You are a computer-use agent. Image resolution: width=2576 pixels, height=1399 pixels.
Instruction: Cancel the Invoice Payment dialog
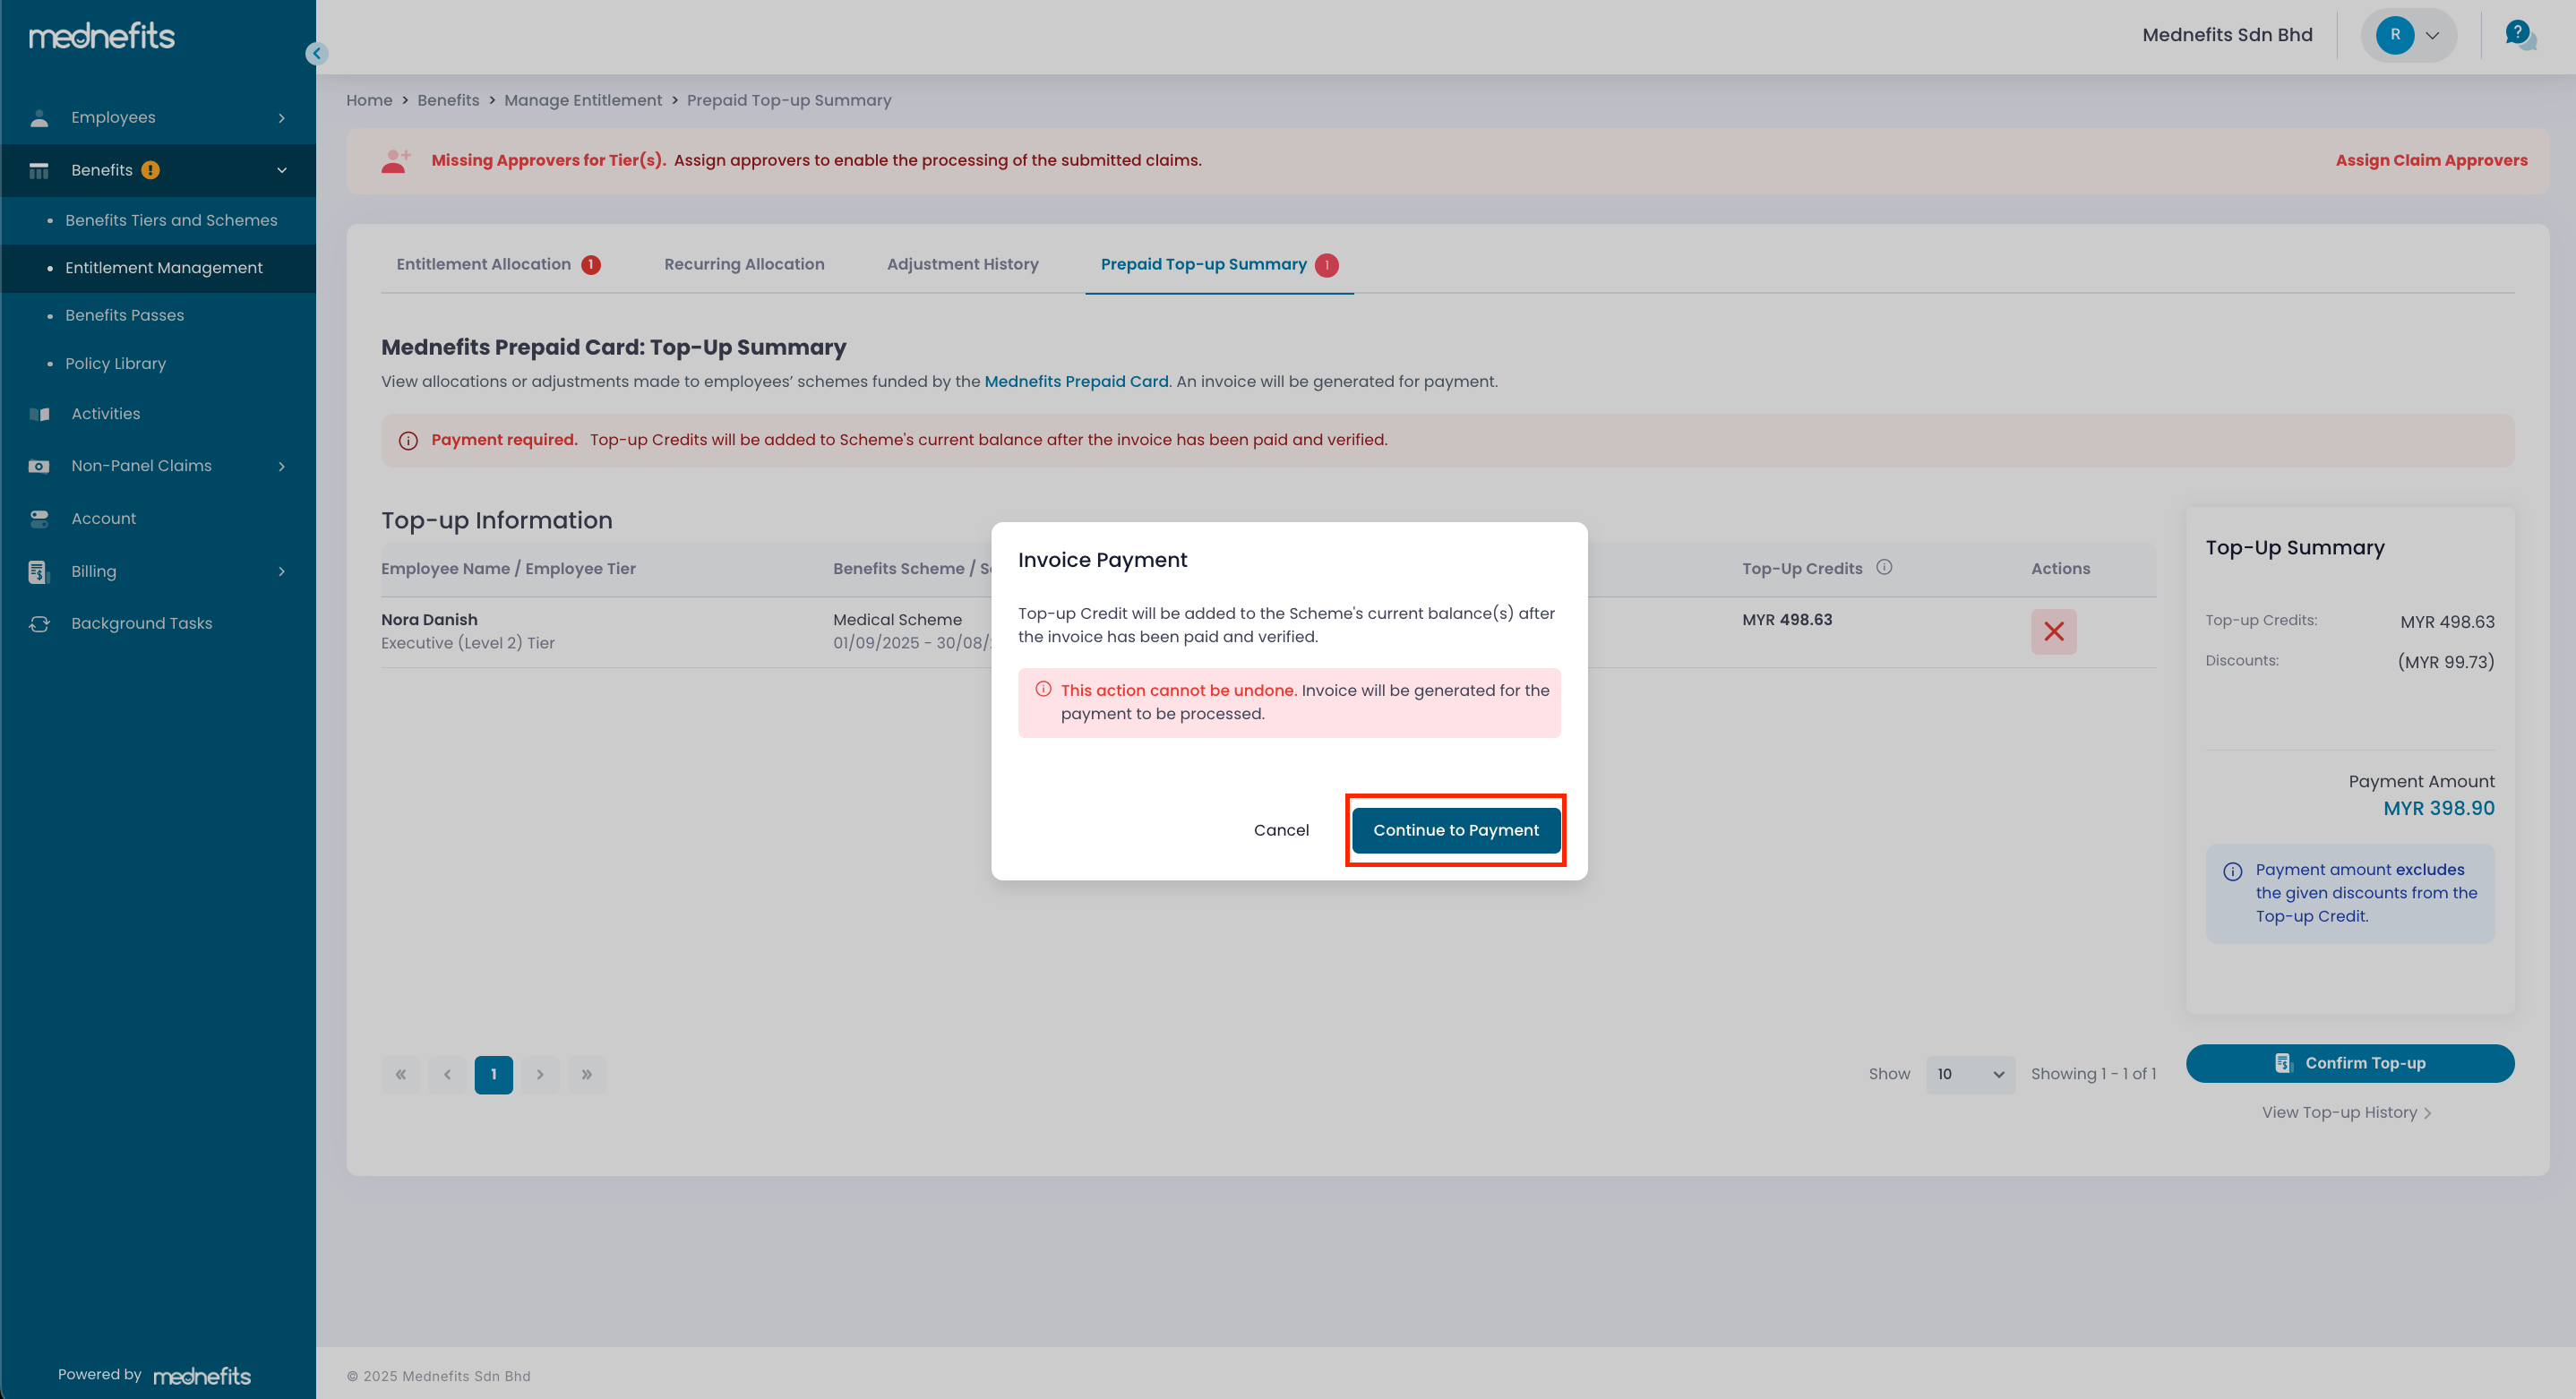(1280, 830)
